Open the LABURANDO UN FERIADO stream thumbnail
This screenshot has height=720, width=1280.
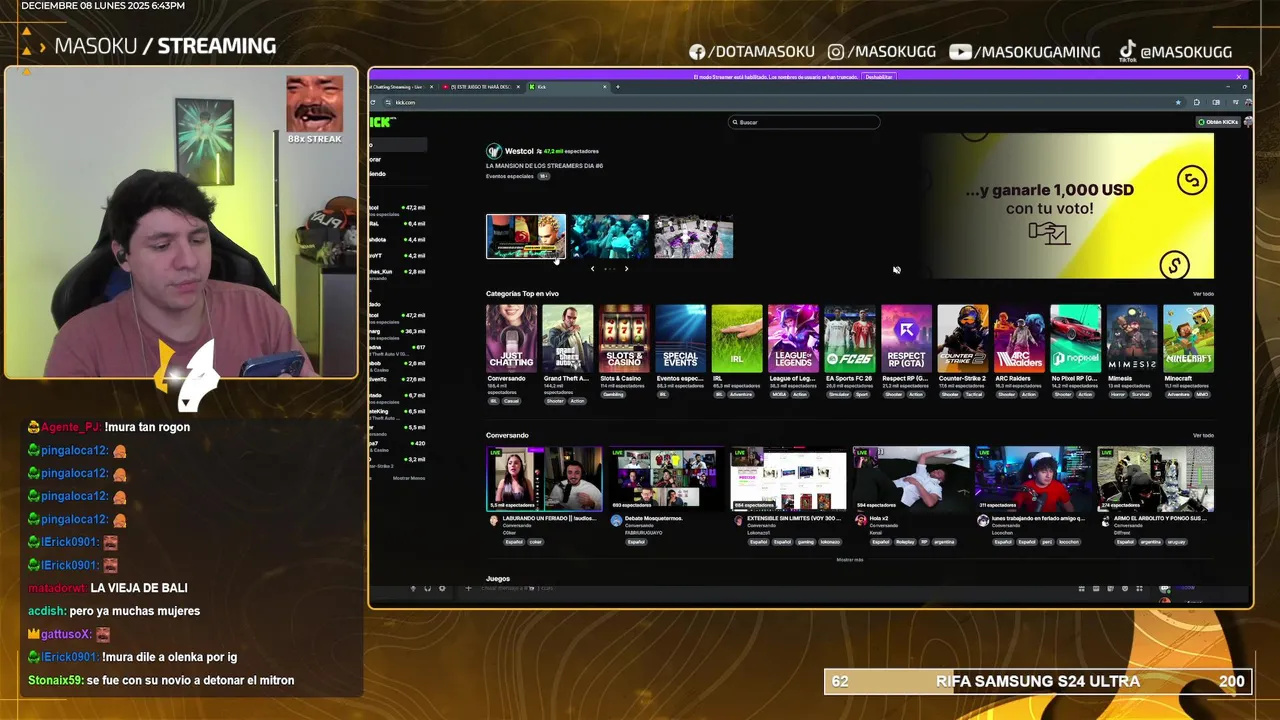[x=545, y=479]
